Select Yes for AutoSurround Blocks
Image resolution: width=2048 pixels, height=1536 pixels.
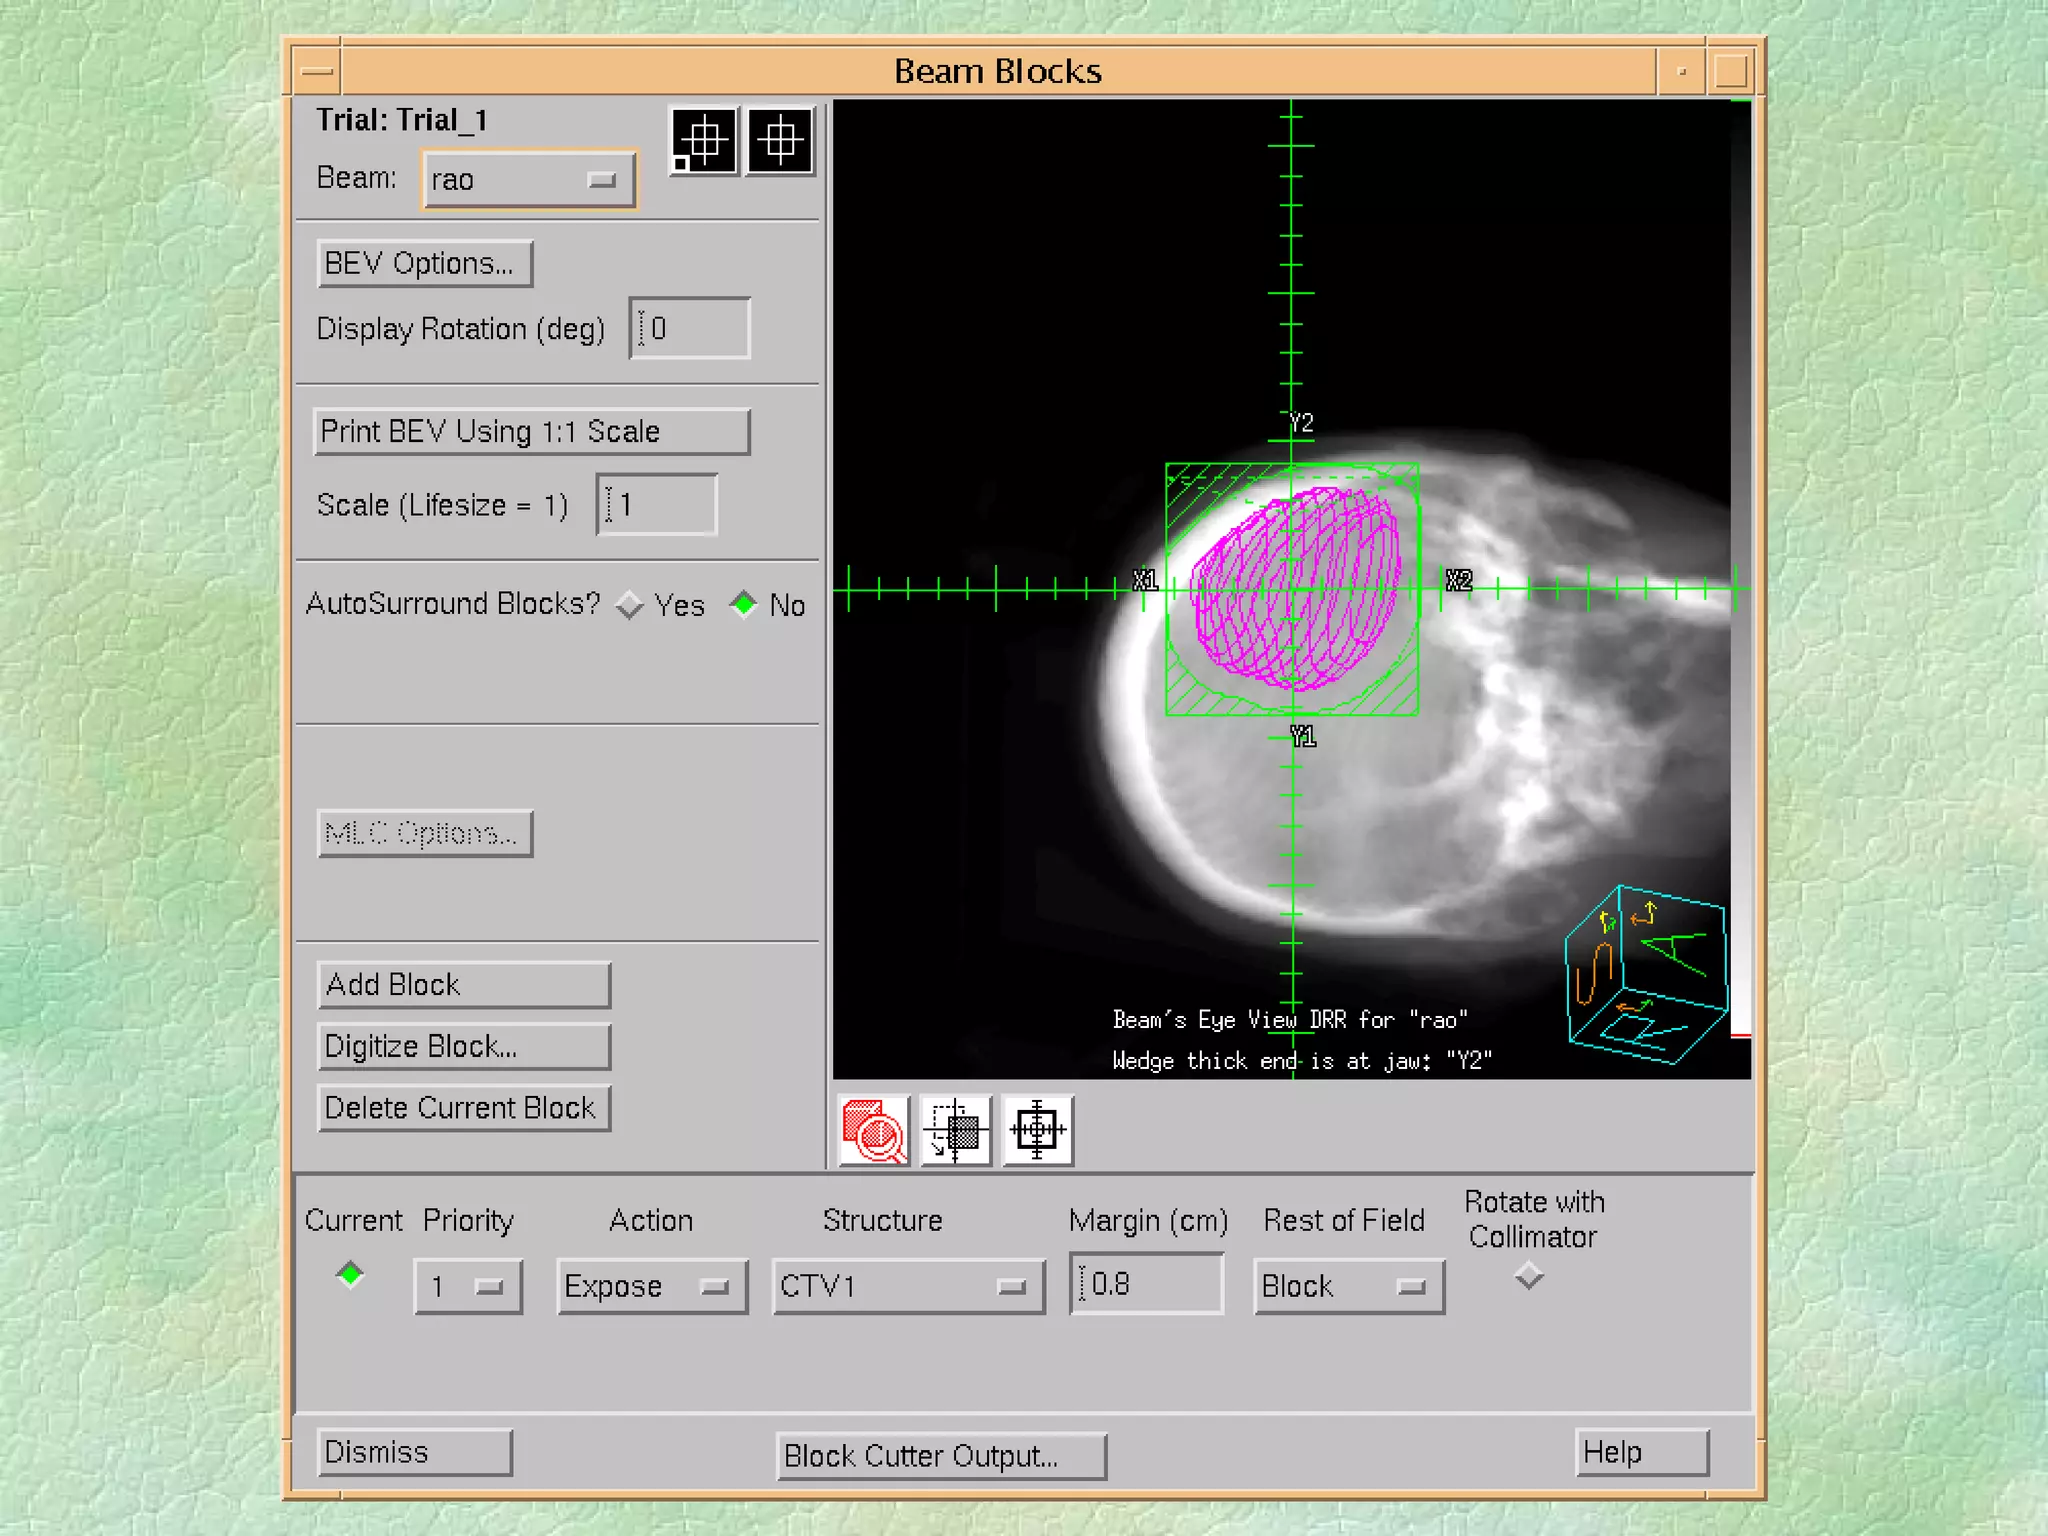630,605
